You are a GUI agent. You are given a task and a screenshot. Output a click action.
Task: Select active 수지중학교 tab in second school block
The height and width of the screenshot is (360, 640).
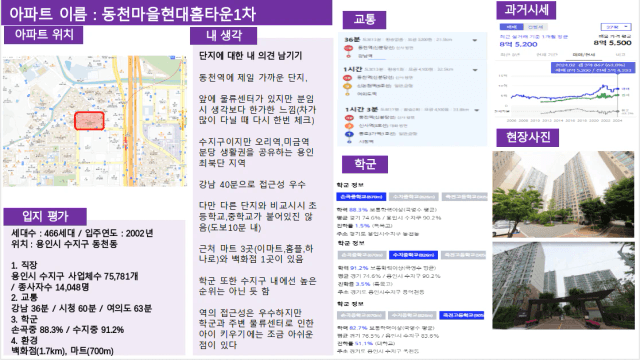tap(413, 255)
